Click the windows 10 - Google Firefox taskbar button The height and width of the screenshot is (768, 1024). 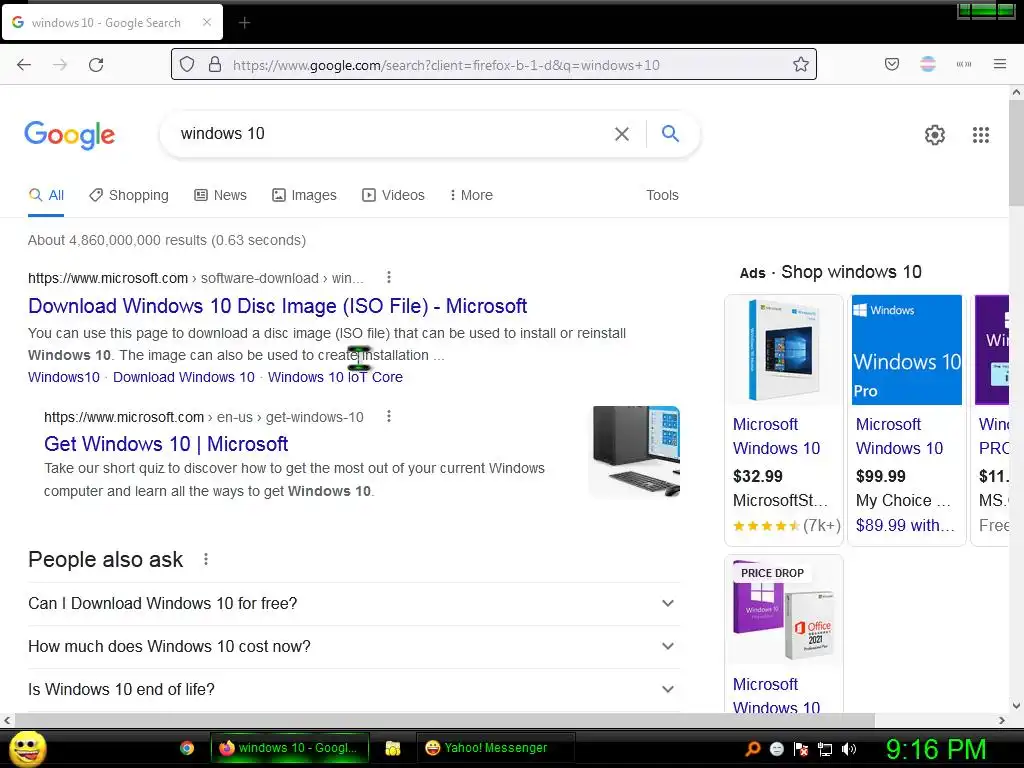(x=289, y=748)
